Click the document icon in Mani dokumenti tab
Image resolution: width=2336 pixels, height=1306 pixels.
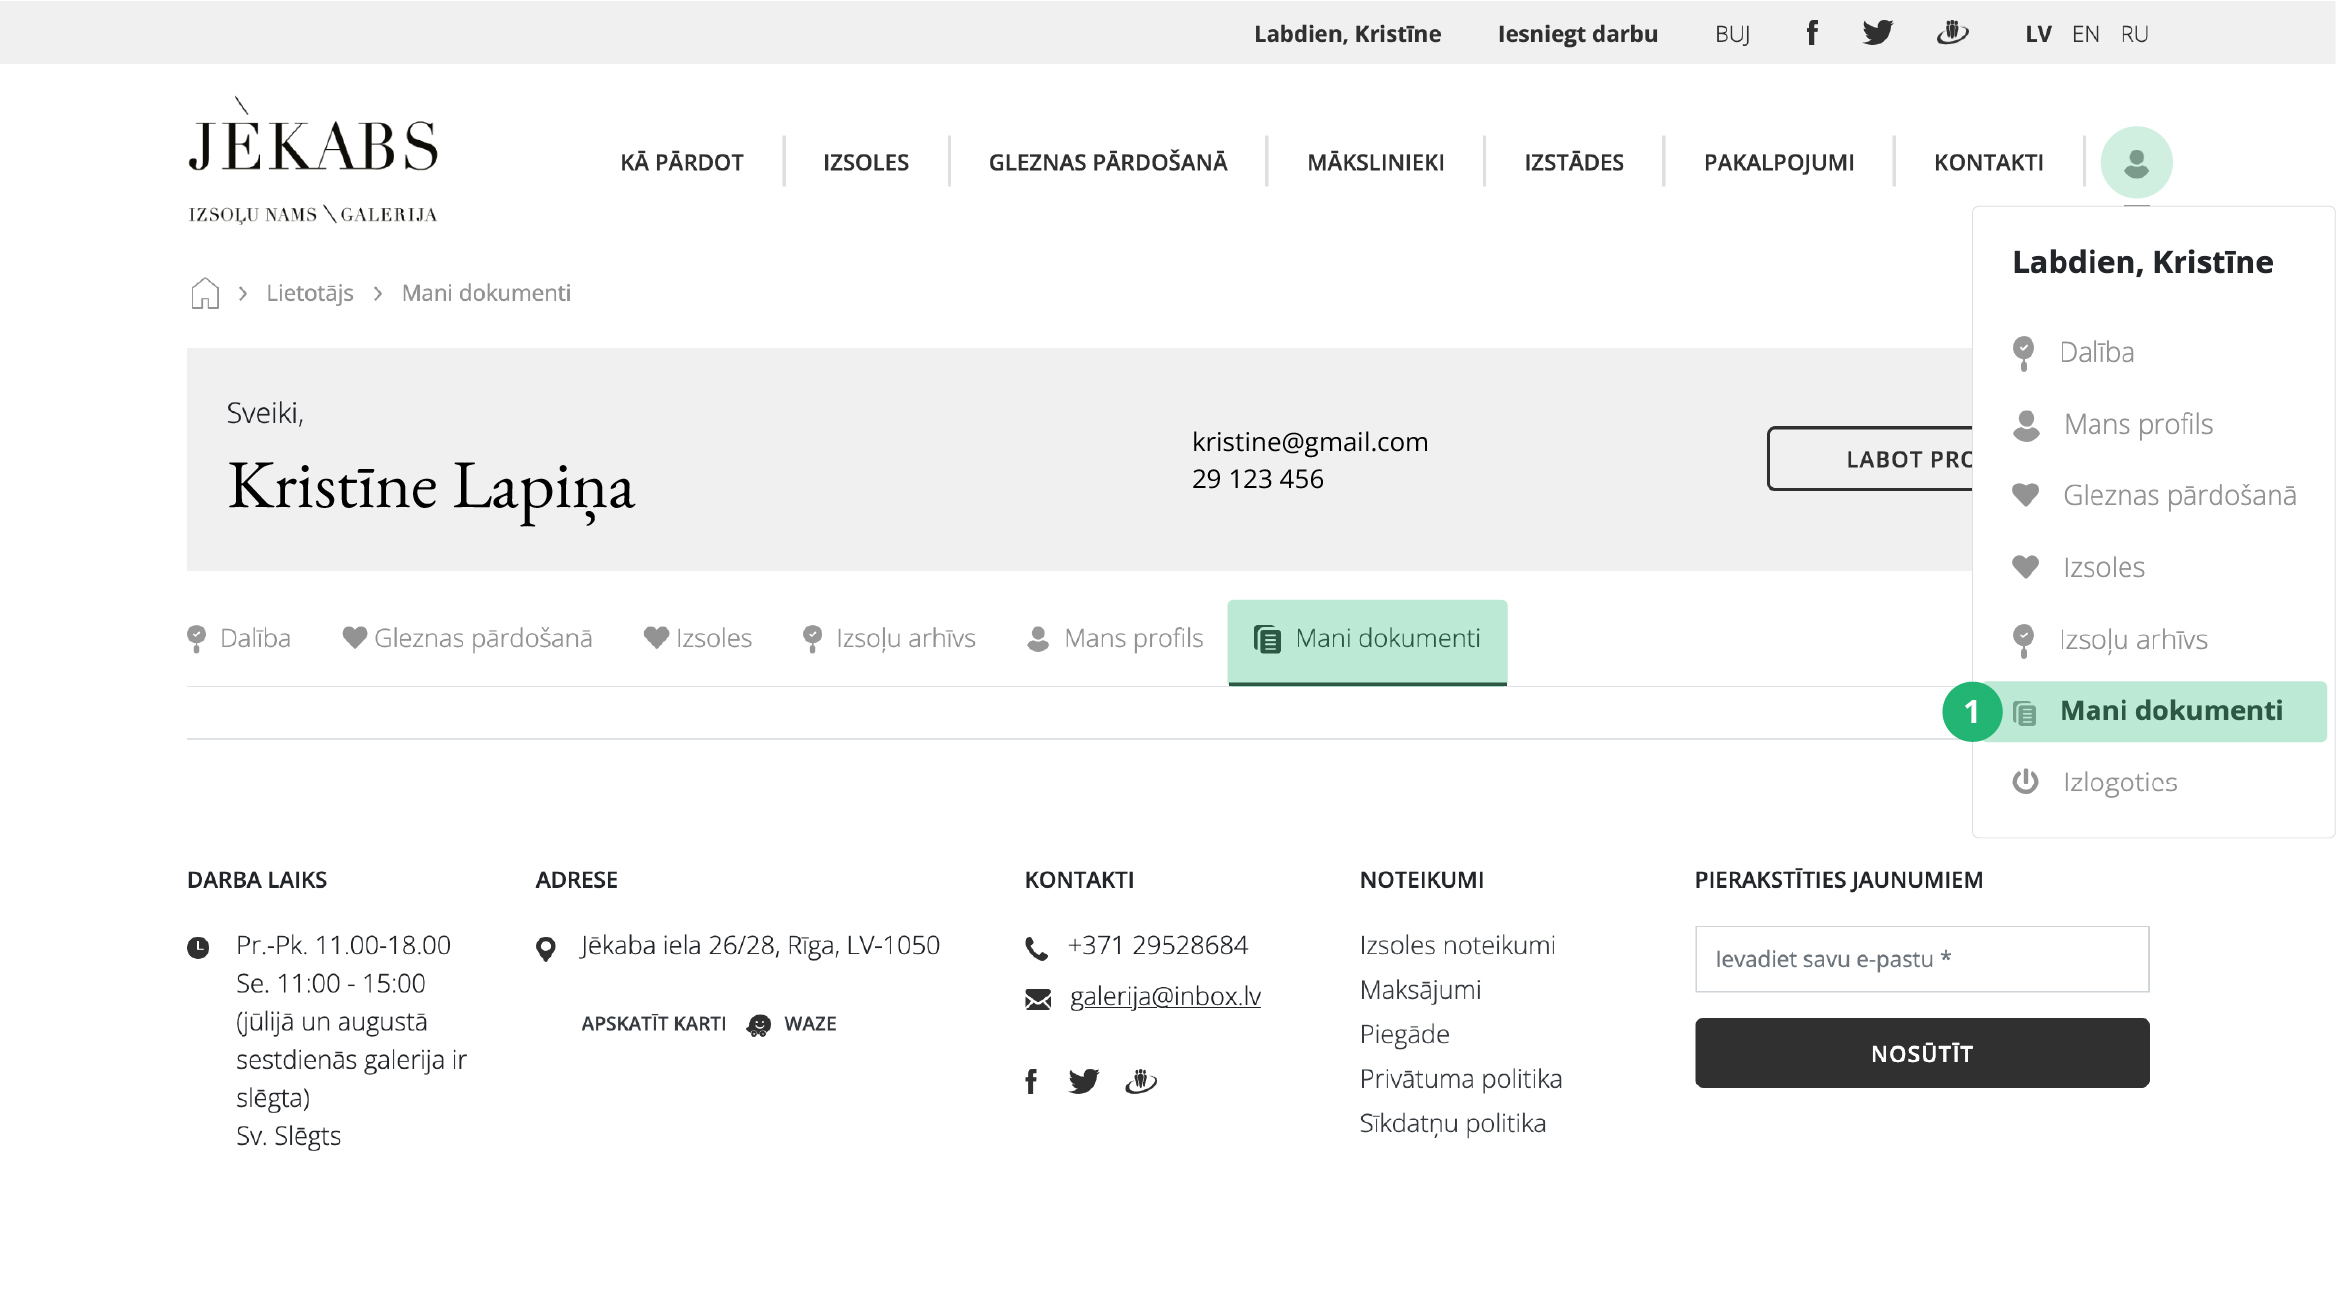pos(1267,639)
